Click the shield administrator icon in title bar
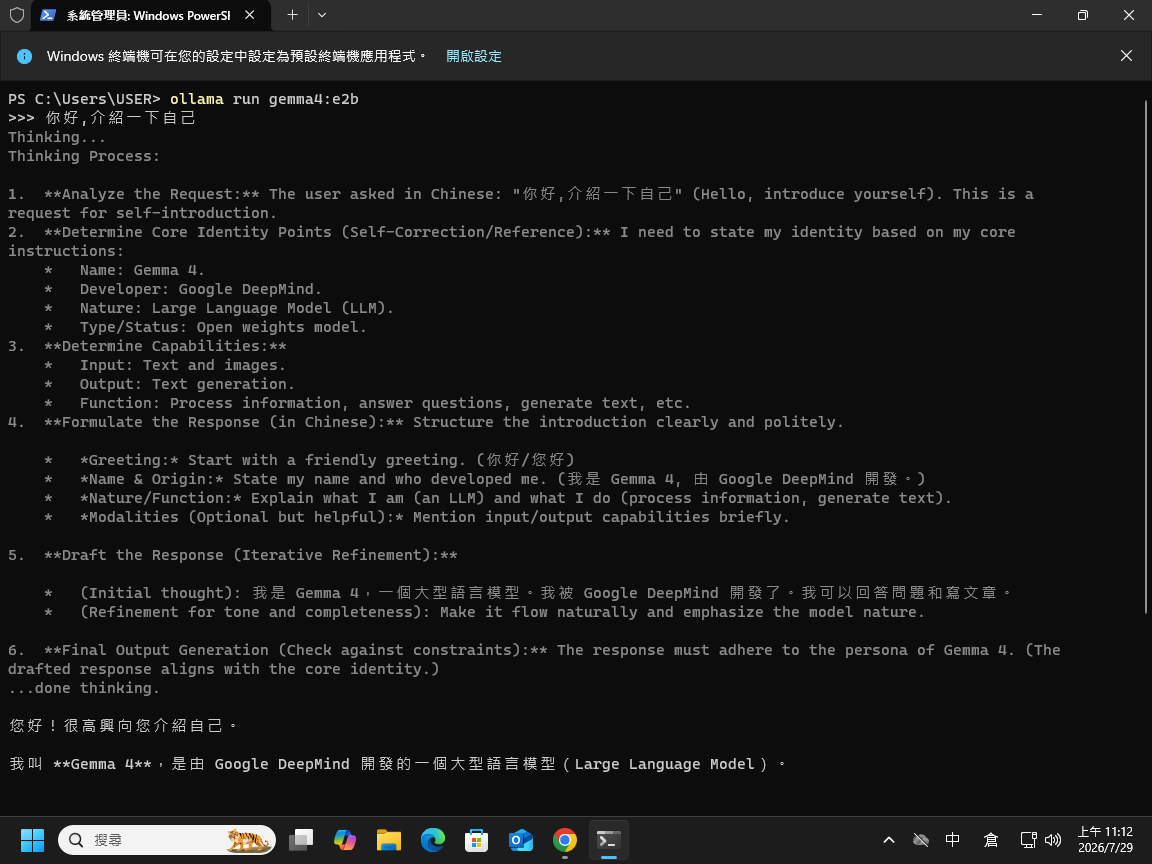This screenshot has height=864, width=1152. 16,15
